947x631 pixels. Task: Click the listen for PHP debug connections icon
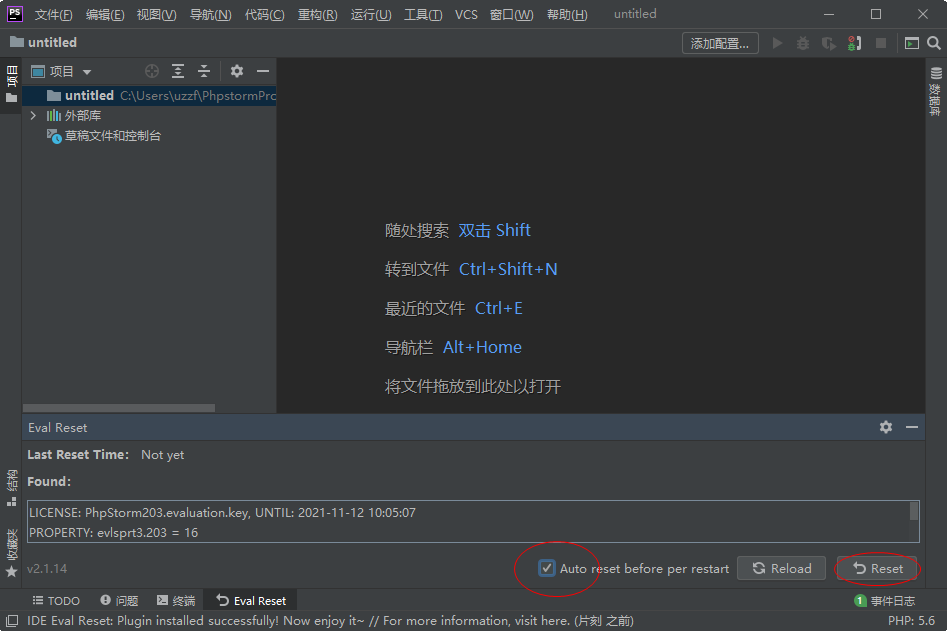point(855,43)
